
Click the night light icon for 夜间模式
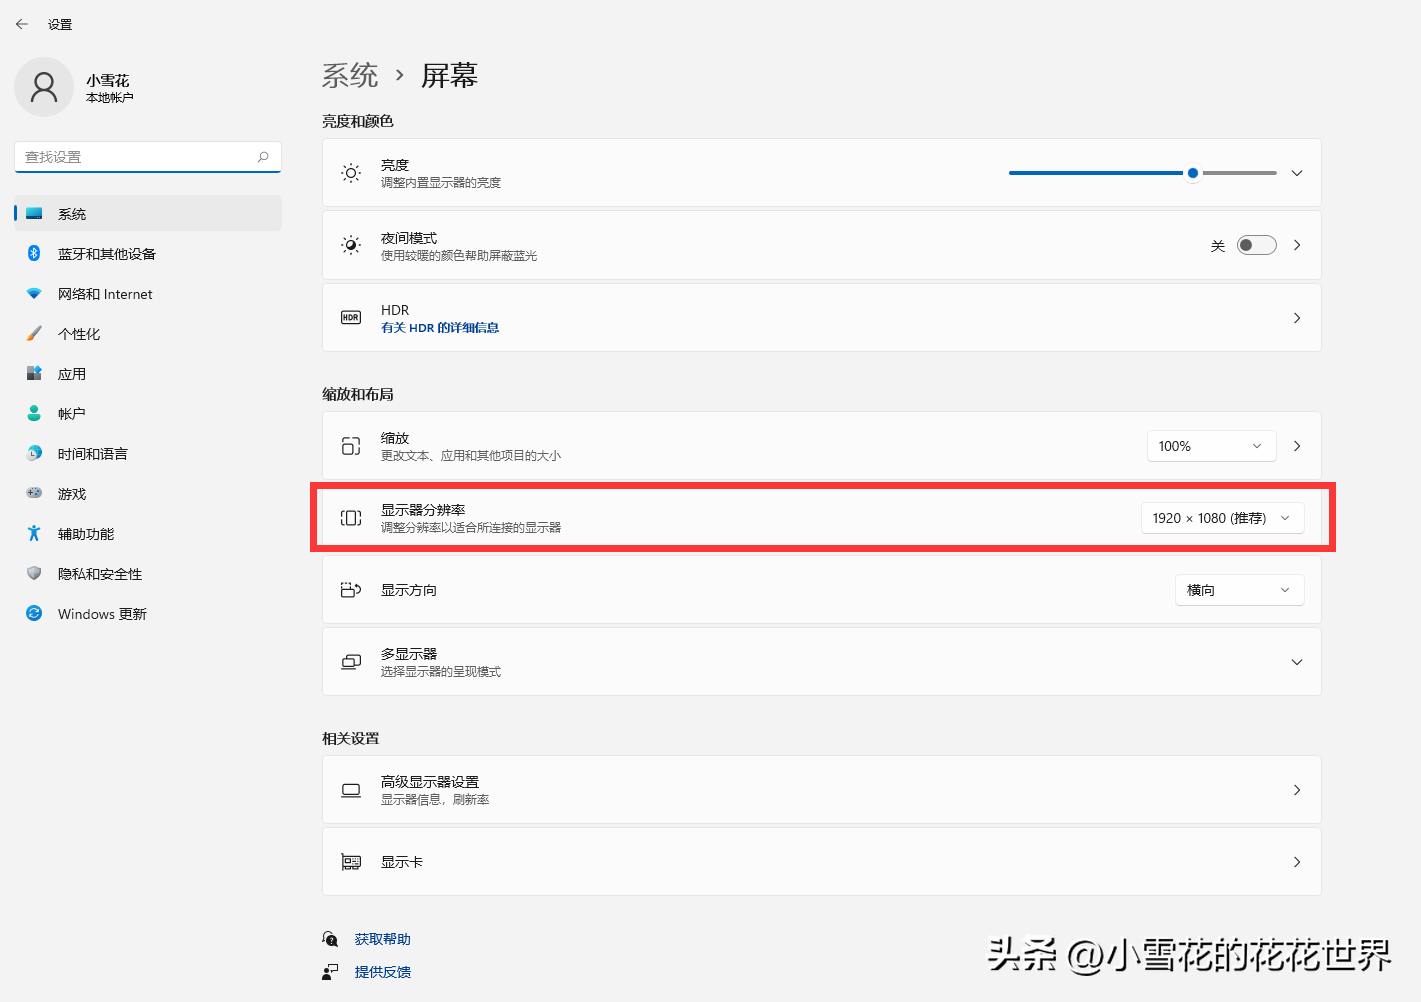tap(351, 245)
